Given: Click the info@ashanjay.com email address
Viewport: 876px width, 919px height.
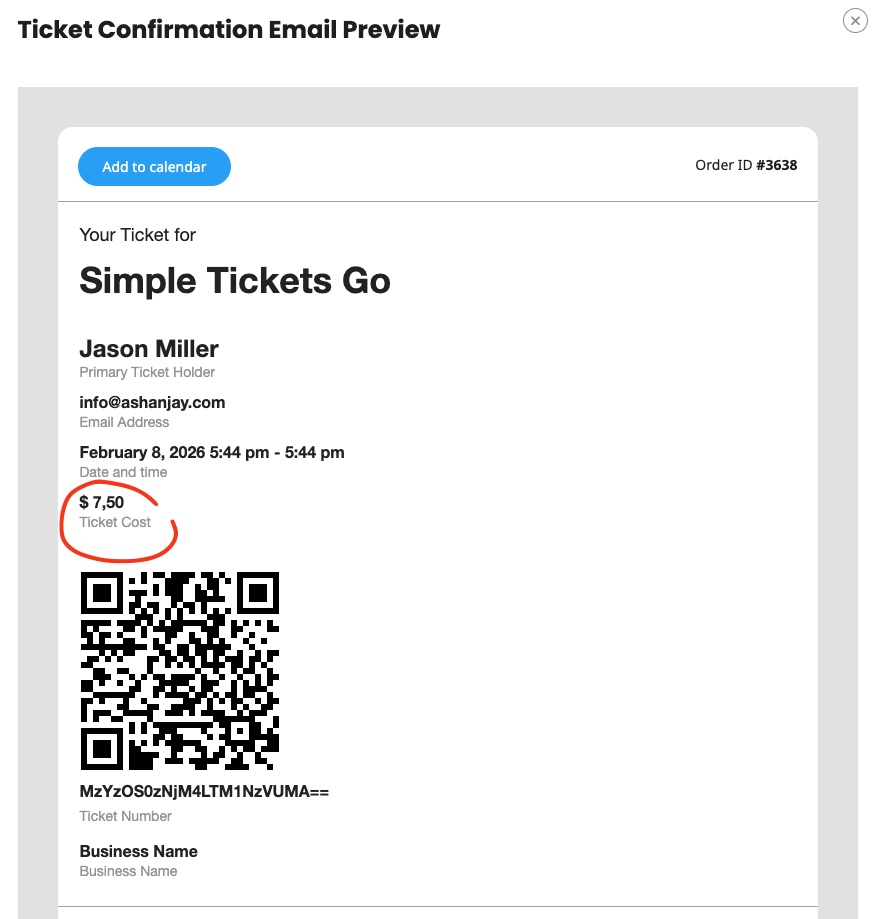Looking at the screenshot, I should coord(152,402).
